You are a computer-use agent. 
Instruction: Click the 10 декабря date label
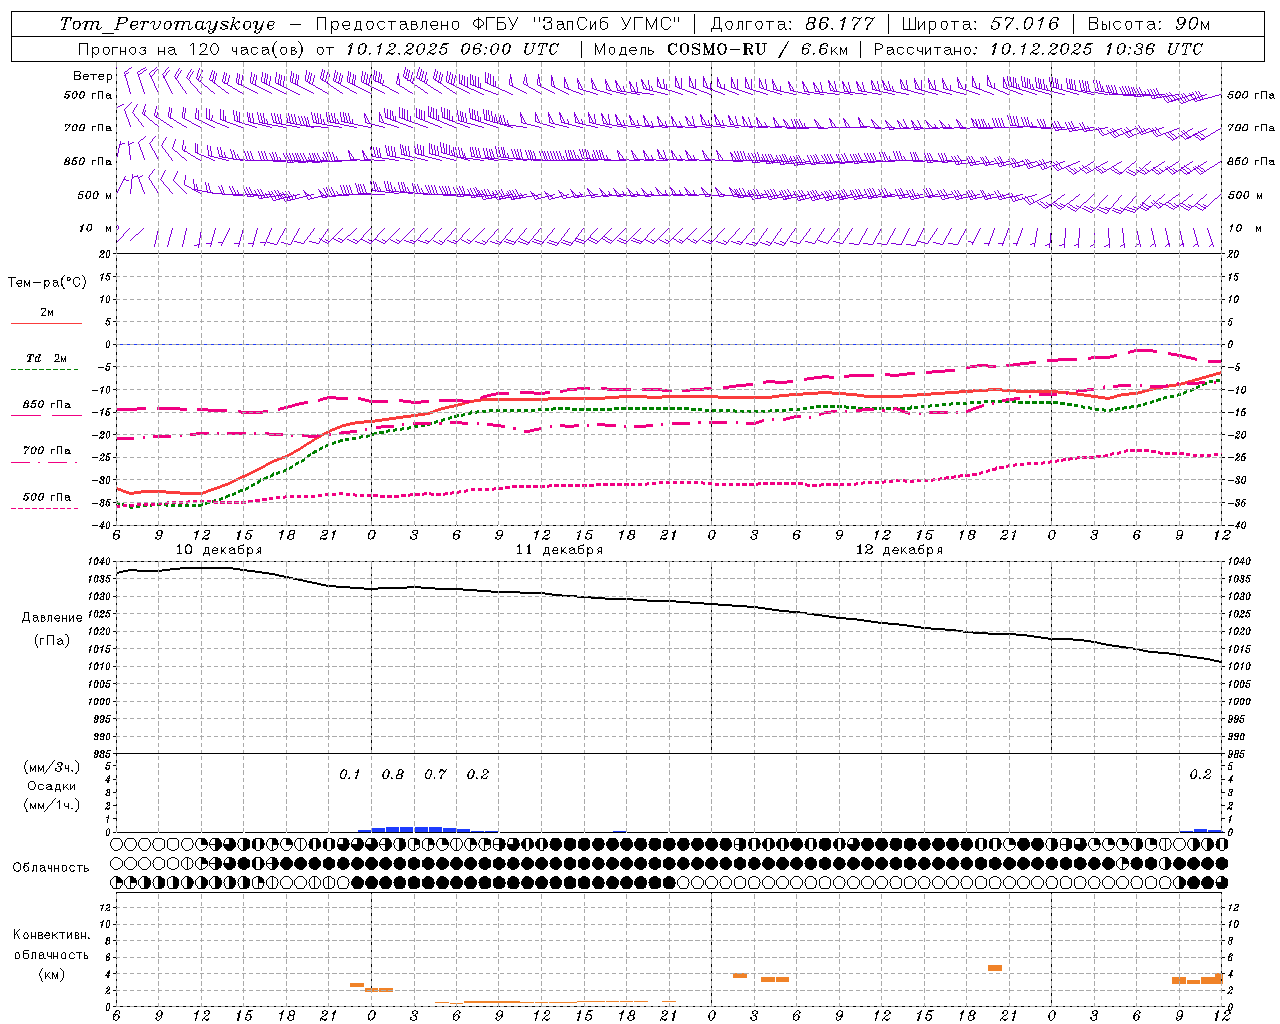pyautogui.click(x=219, y=550)
